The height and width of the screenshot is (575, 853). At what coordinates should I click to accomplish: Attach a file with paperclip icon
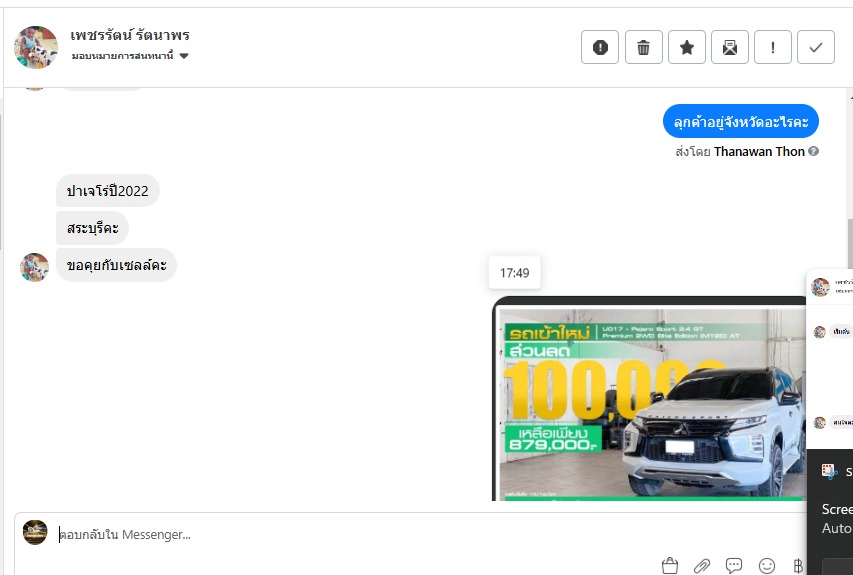(x=702, y=566)
